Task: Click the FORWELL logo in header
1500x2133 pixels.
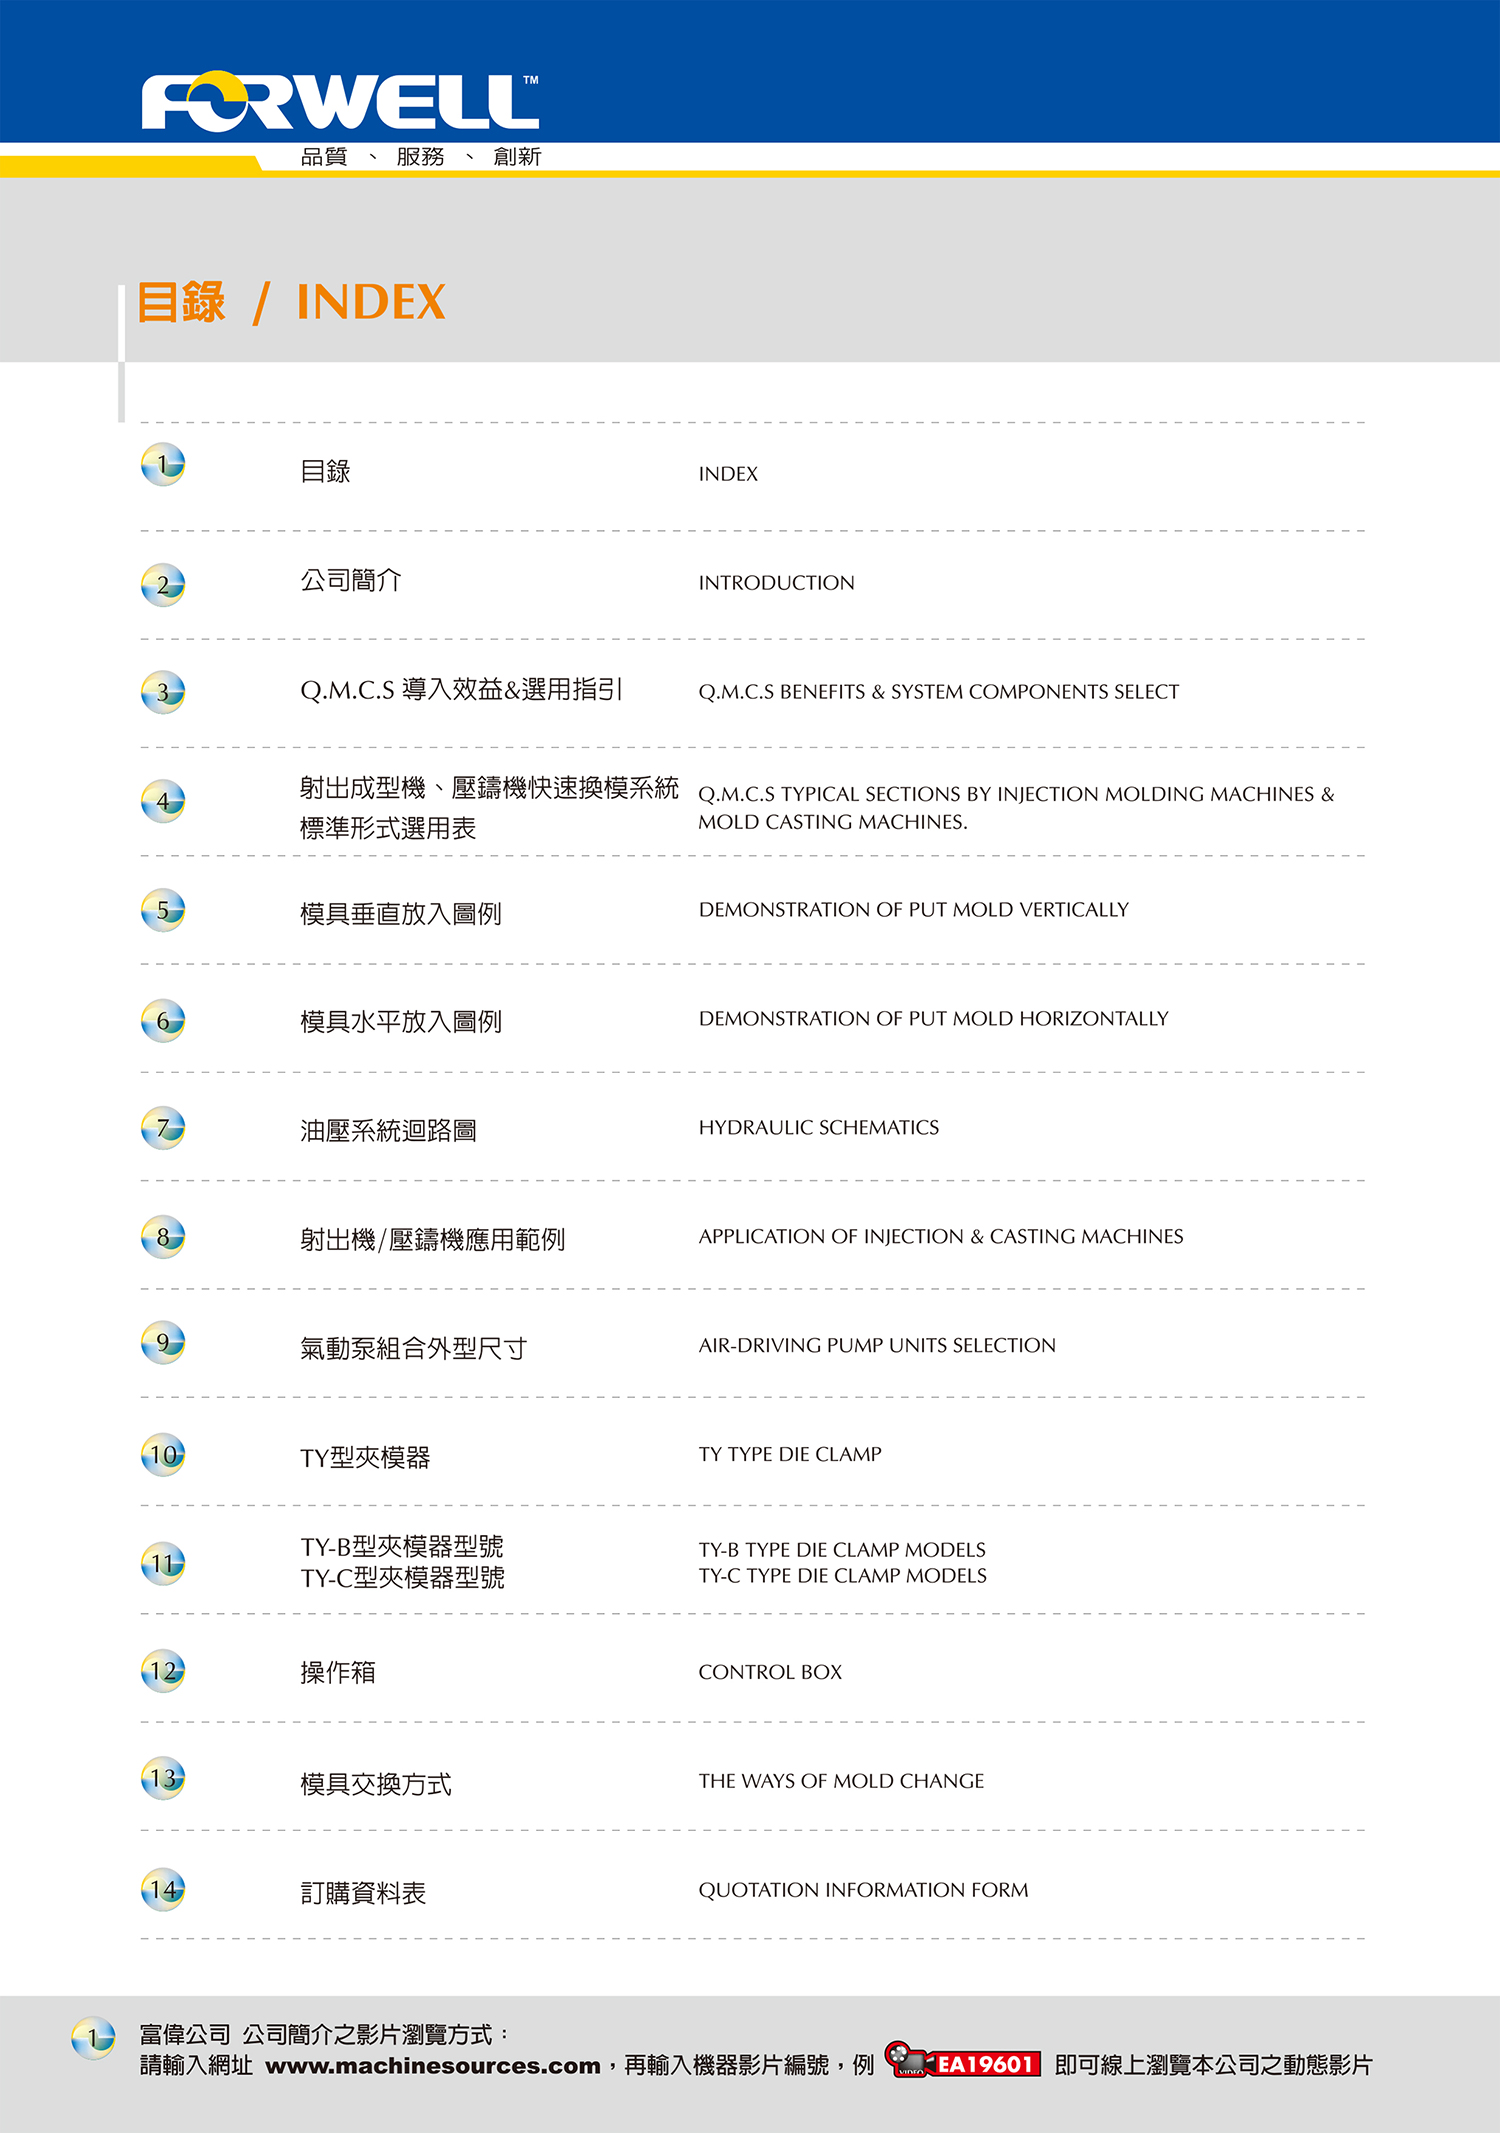Action: pos(340,102)
